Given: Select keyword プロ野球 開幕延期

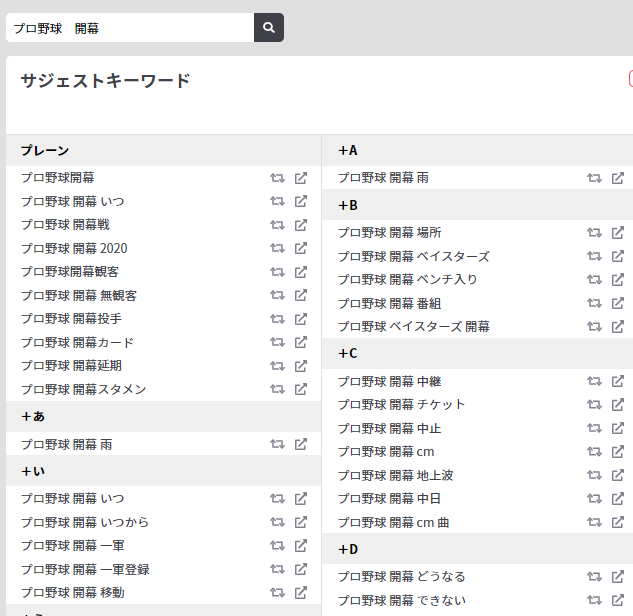Looking at the screenshot, I should pyautogui.click(x=71, y=366).
